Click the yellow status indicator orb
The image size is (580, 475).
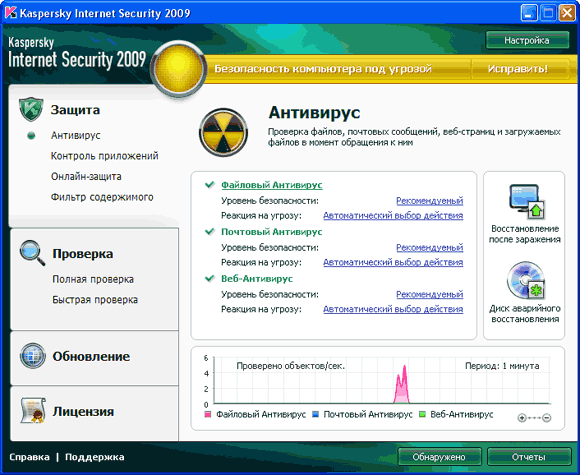179,68
